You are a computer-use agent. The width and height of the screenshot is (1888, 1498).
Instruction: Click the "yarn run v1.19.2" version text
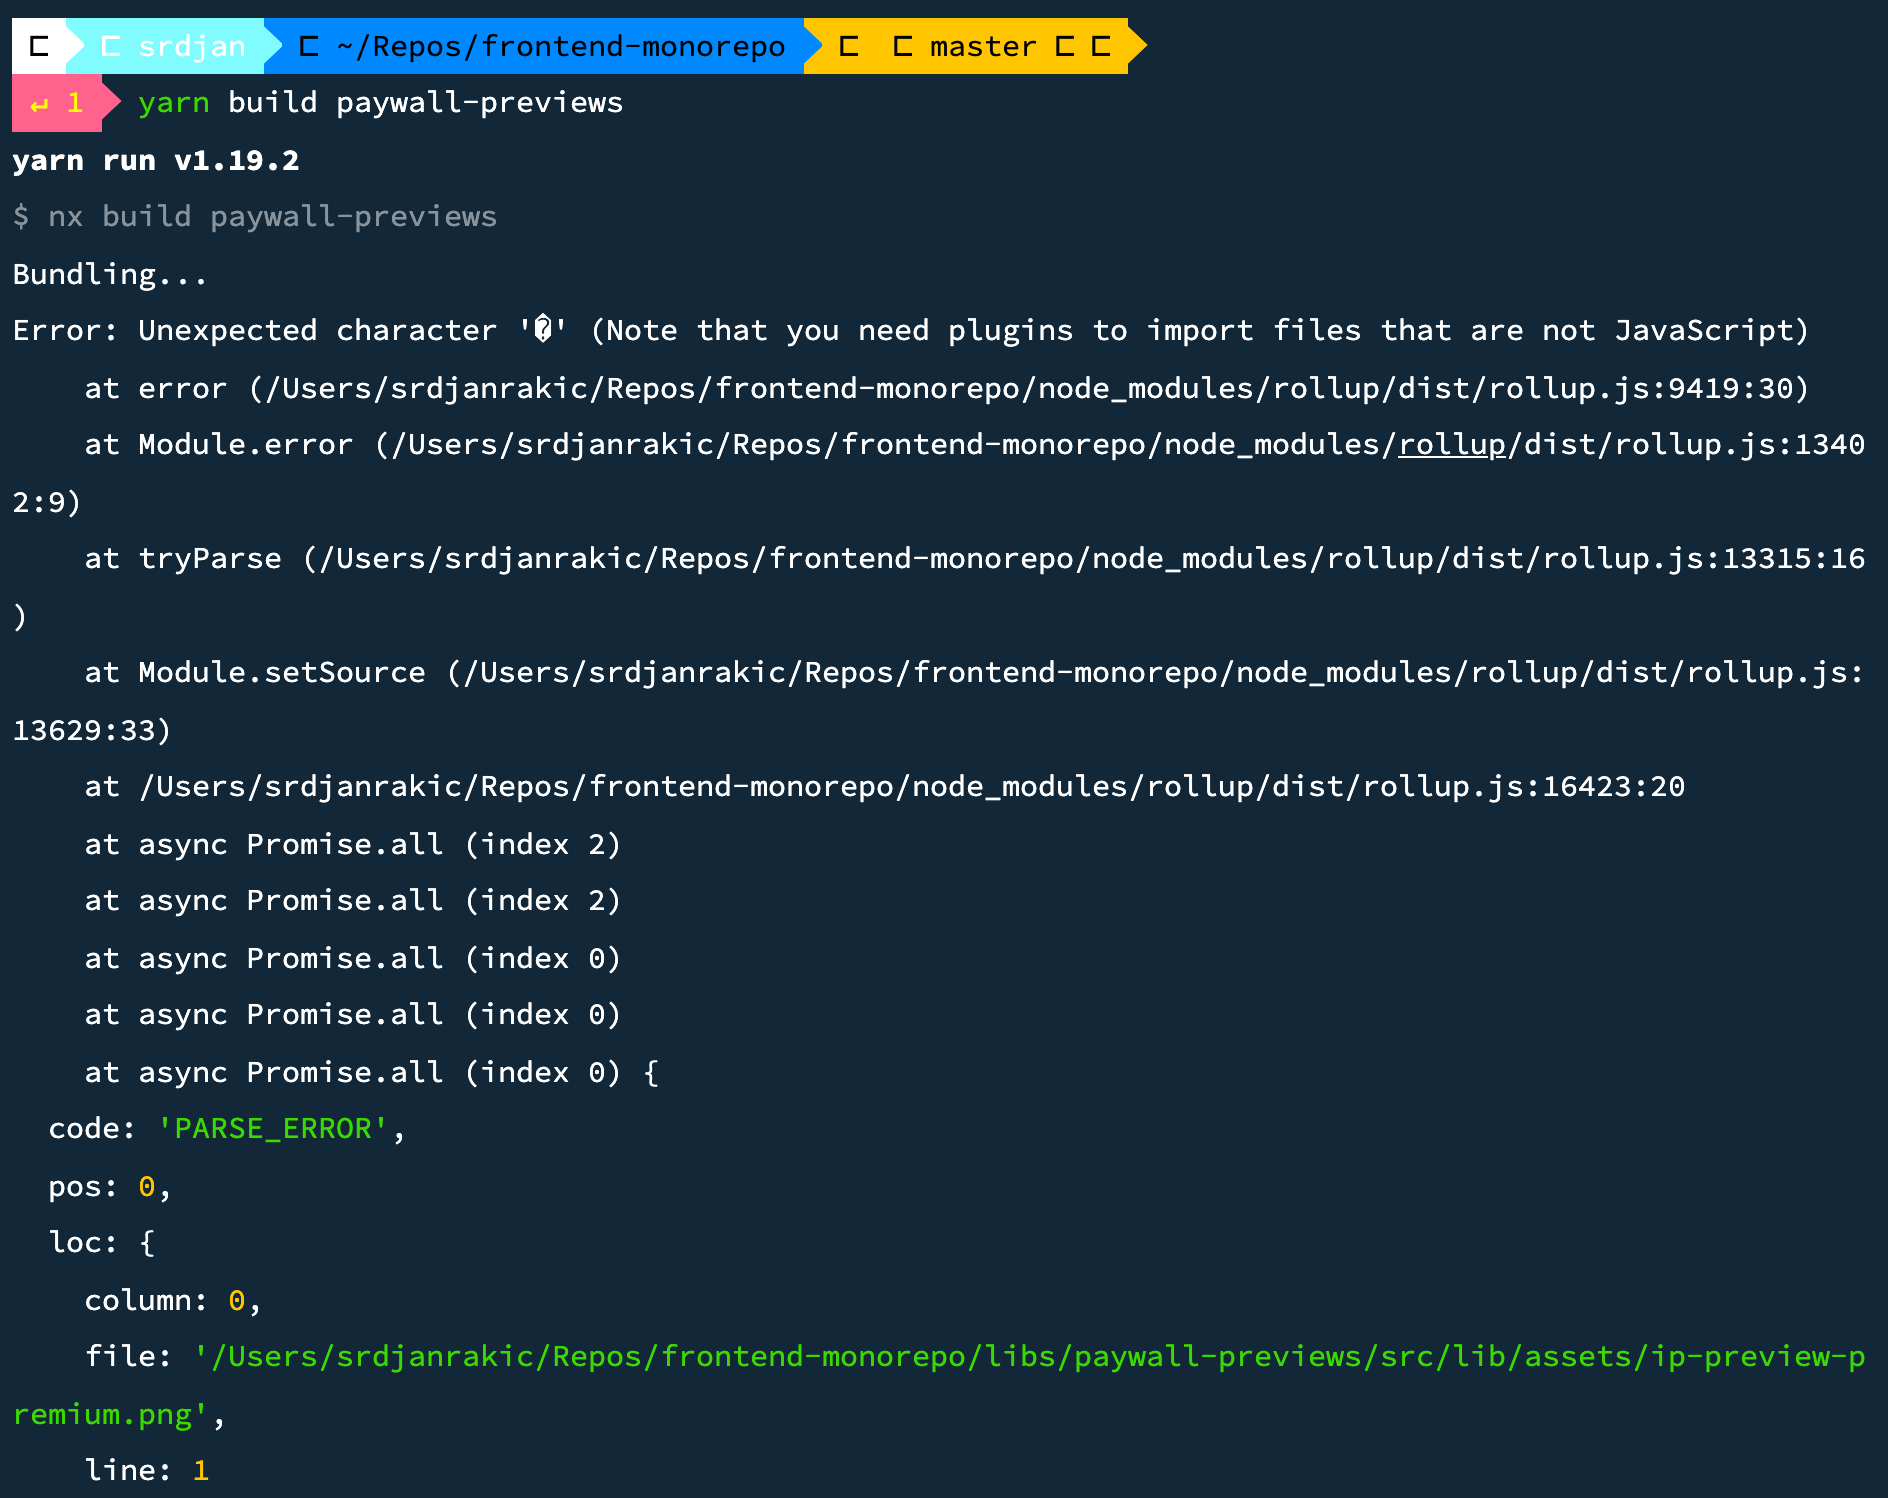point(155,160)
